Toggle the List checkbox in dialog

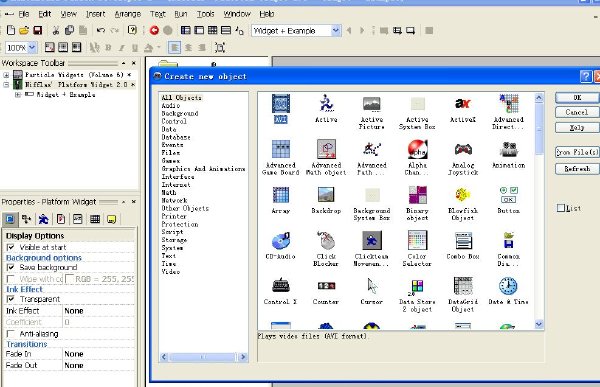tap(561, 208)
